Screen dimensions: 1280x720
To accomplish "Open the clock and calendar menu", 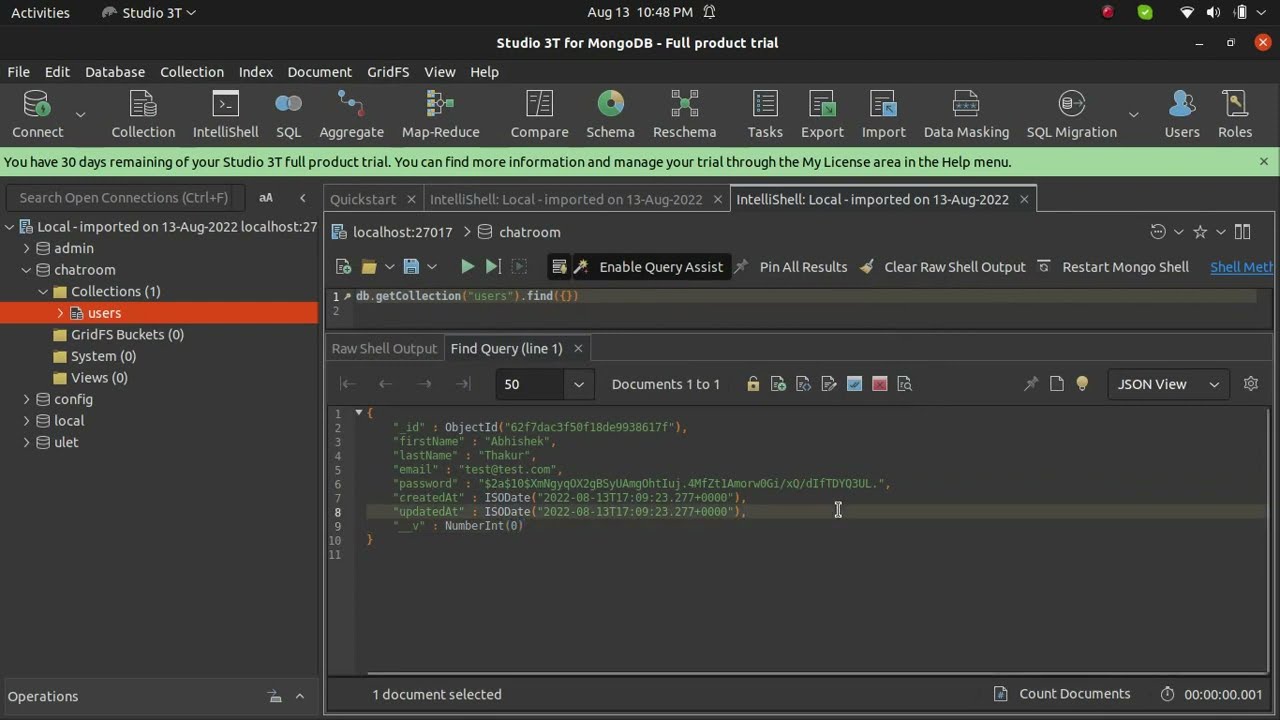I will [x=640, y=13].
